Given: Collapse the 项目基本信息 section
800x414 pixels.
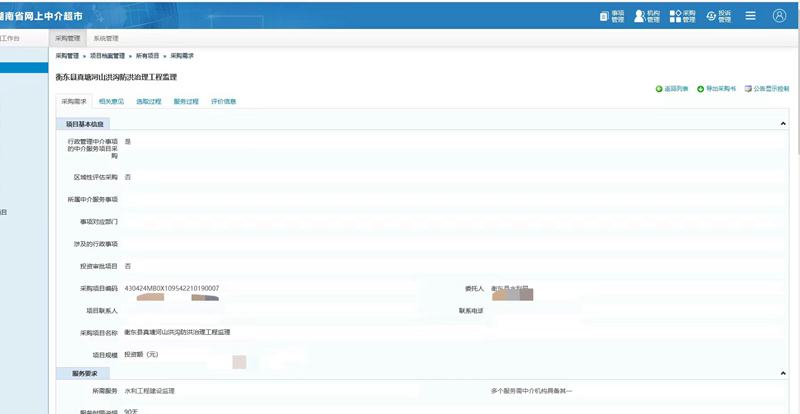Looking at the screenshot, I should pos(781,124).
